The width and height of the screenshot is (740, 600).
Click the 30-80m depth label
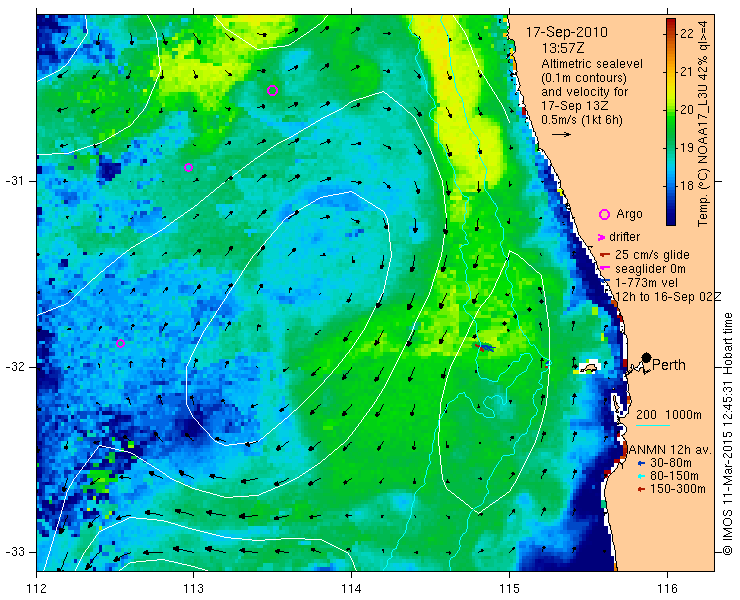click(x=671, y=463)
